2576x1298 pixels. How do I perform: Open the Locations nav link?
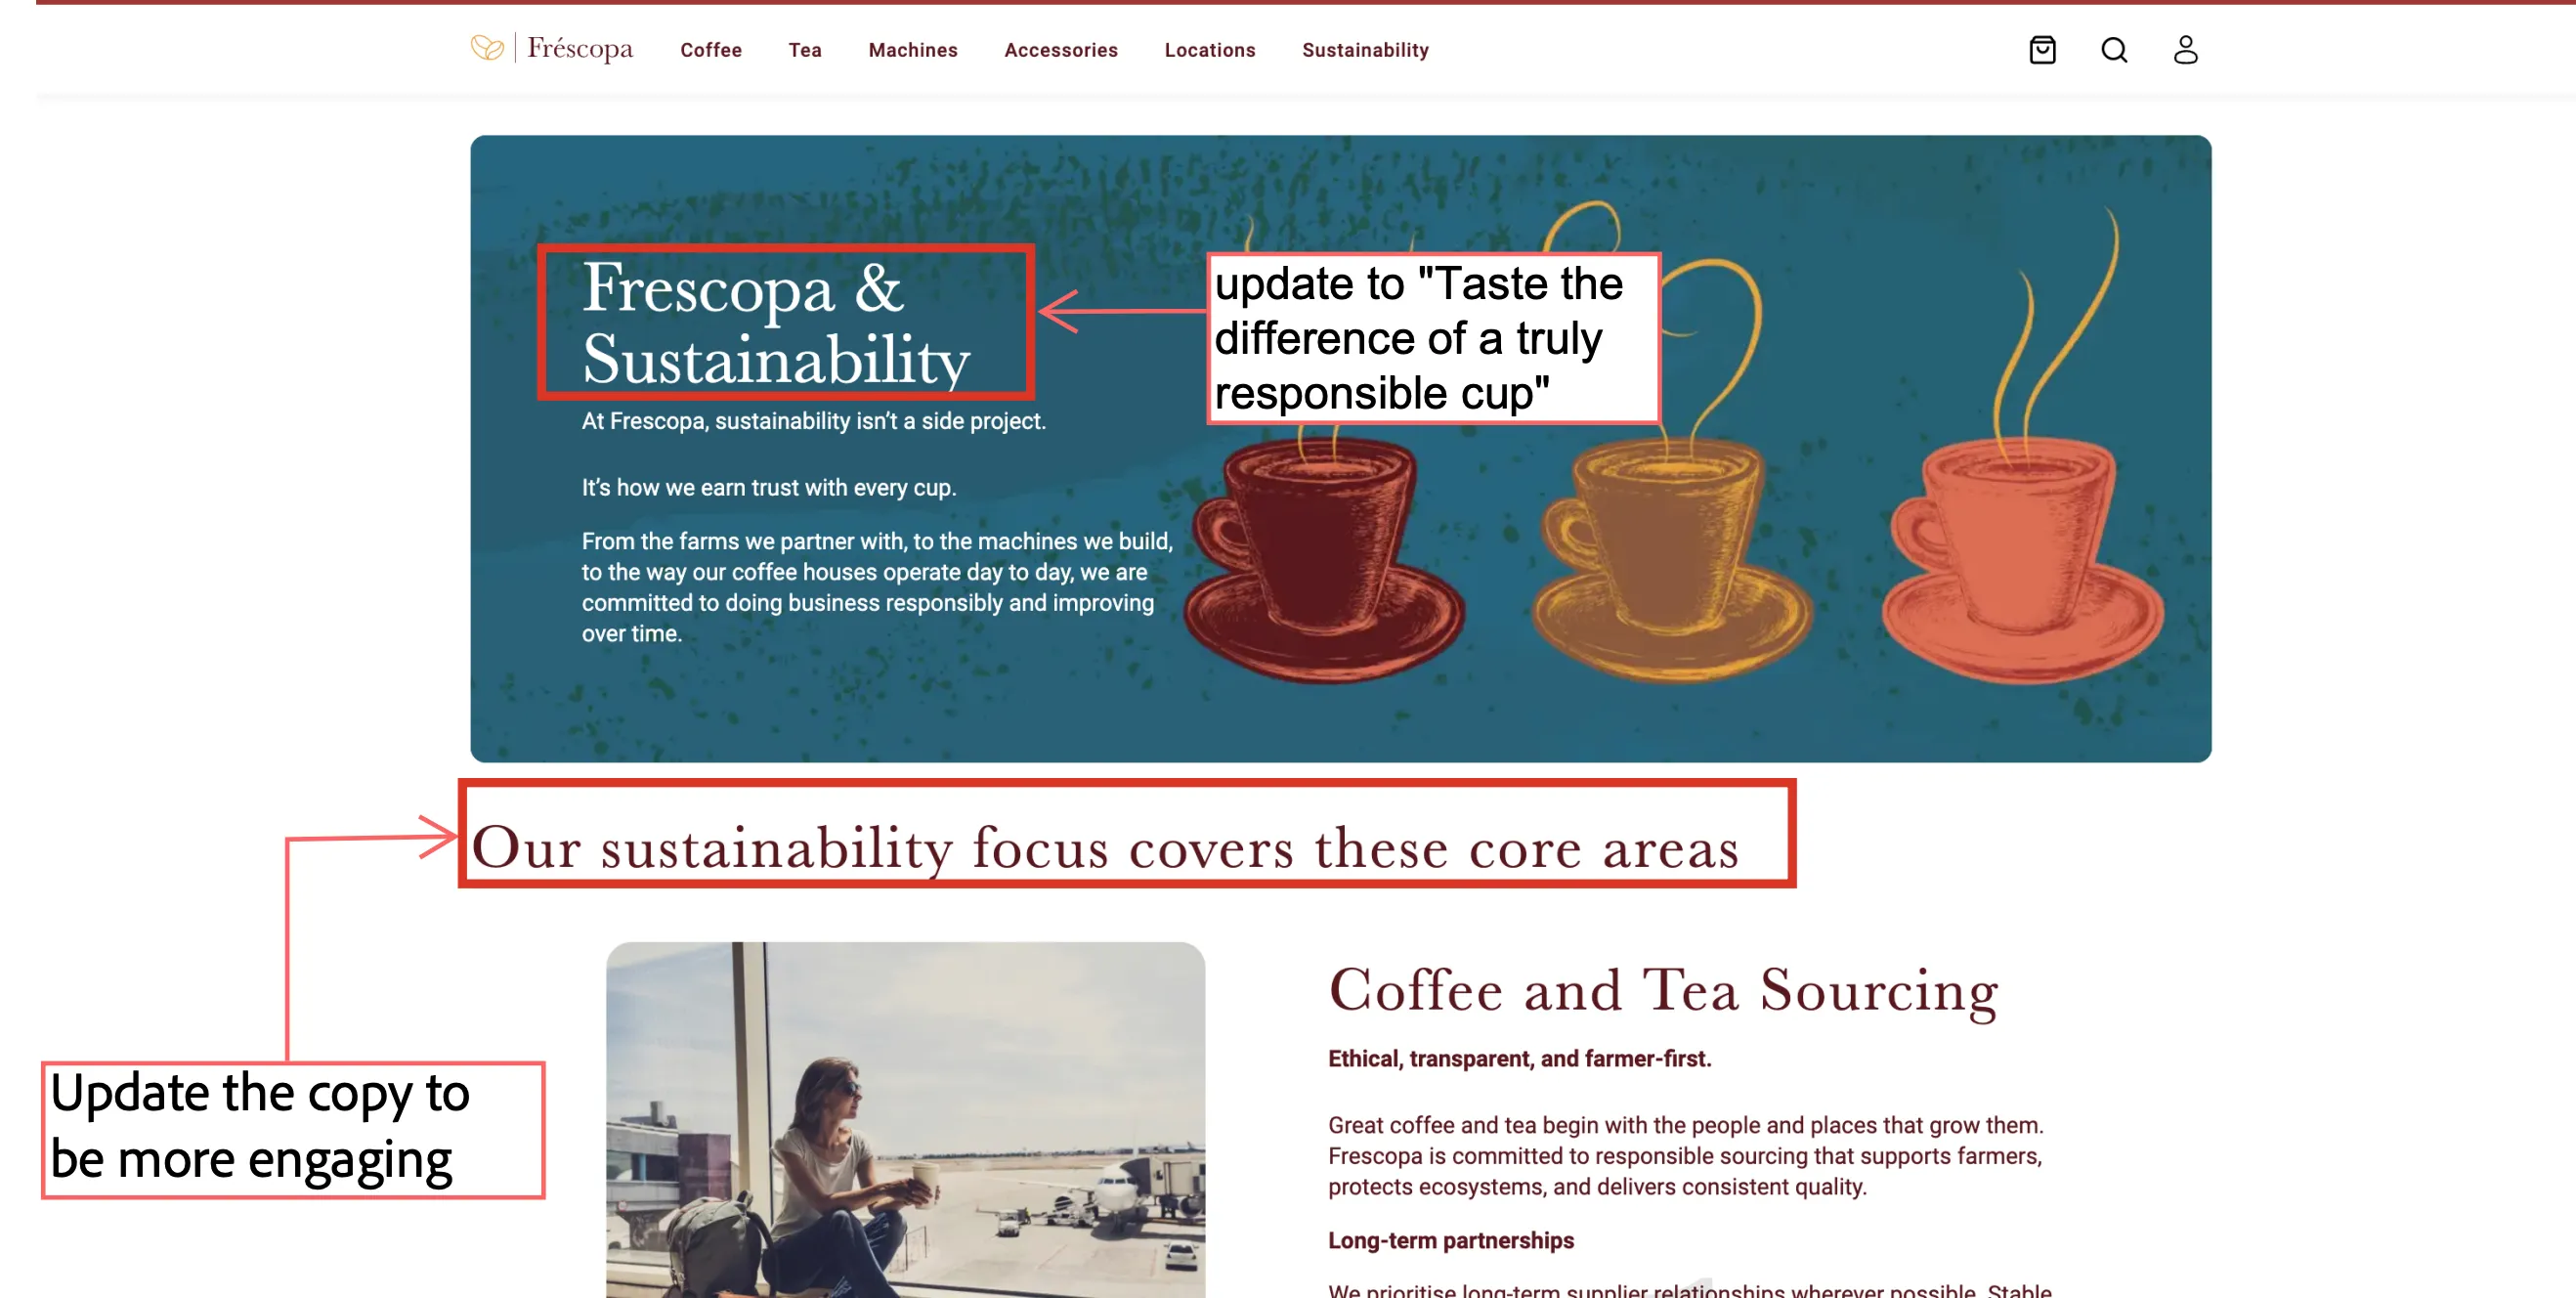[1209, 50]
